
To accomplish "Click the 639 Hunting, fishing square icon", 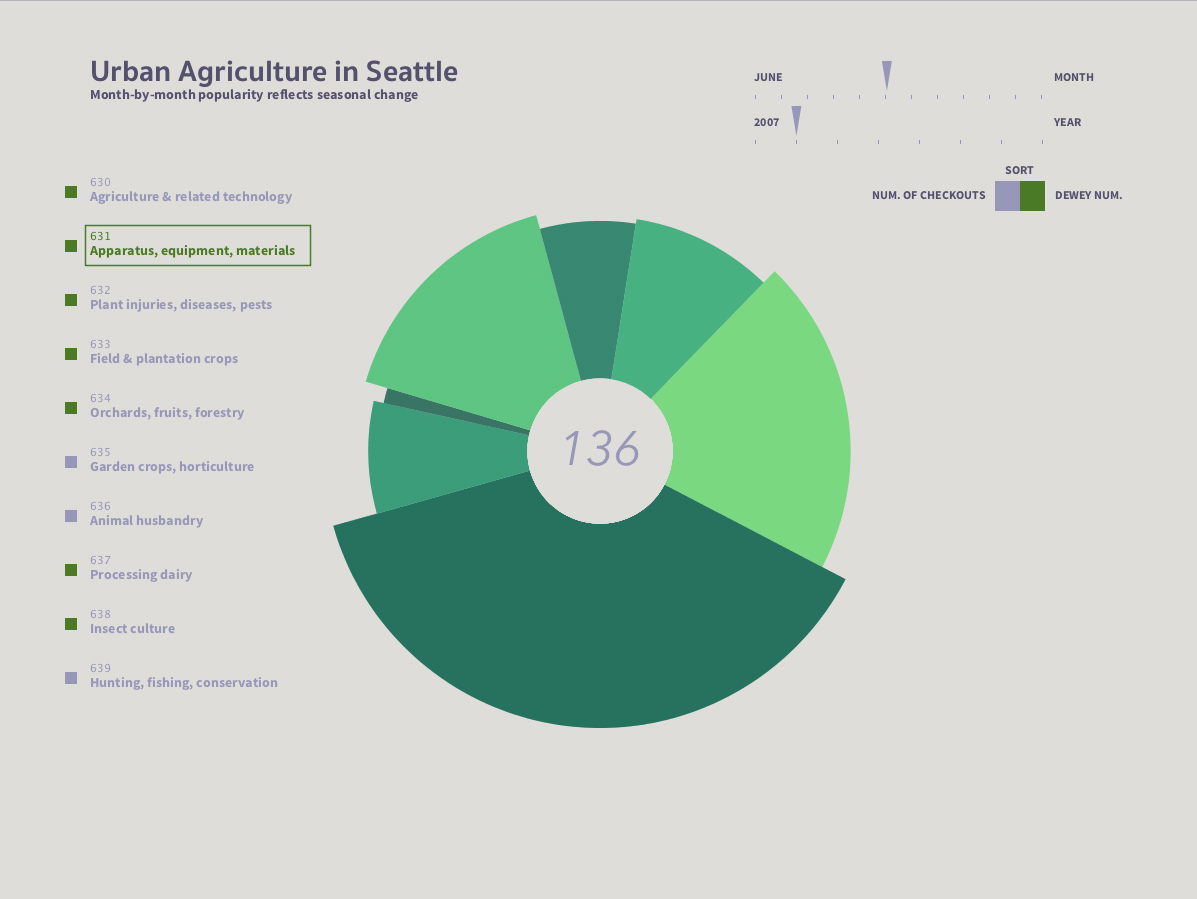I will (x=71, y=678).
